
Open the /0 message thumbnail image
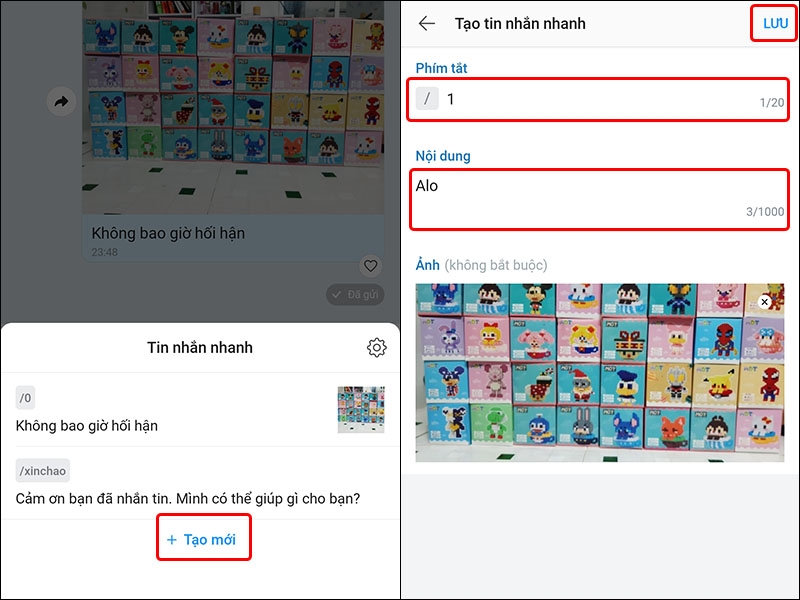click(361, 410)
